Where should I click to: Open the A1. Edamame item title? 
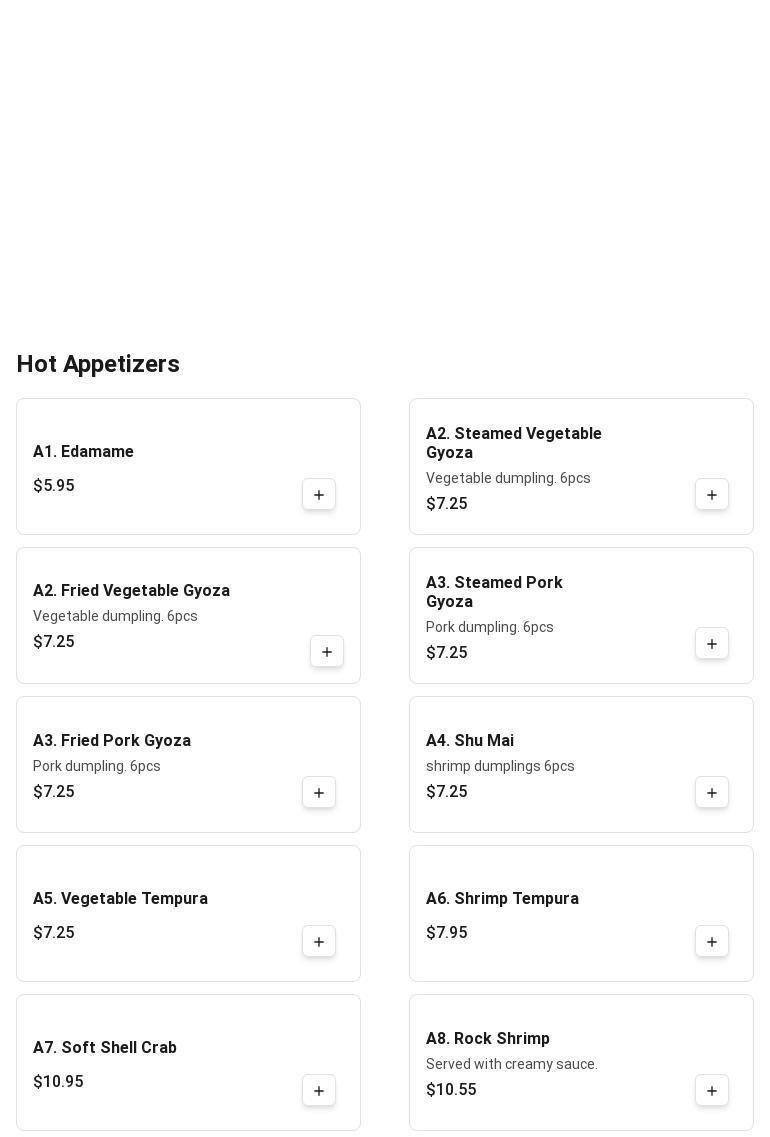point(83,452)
